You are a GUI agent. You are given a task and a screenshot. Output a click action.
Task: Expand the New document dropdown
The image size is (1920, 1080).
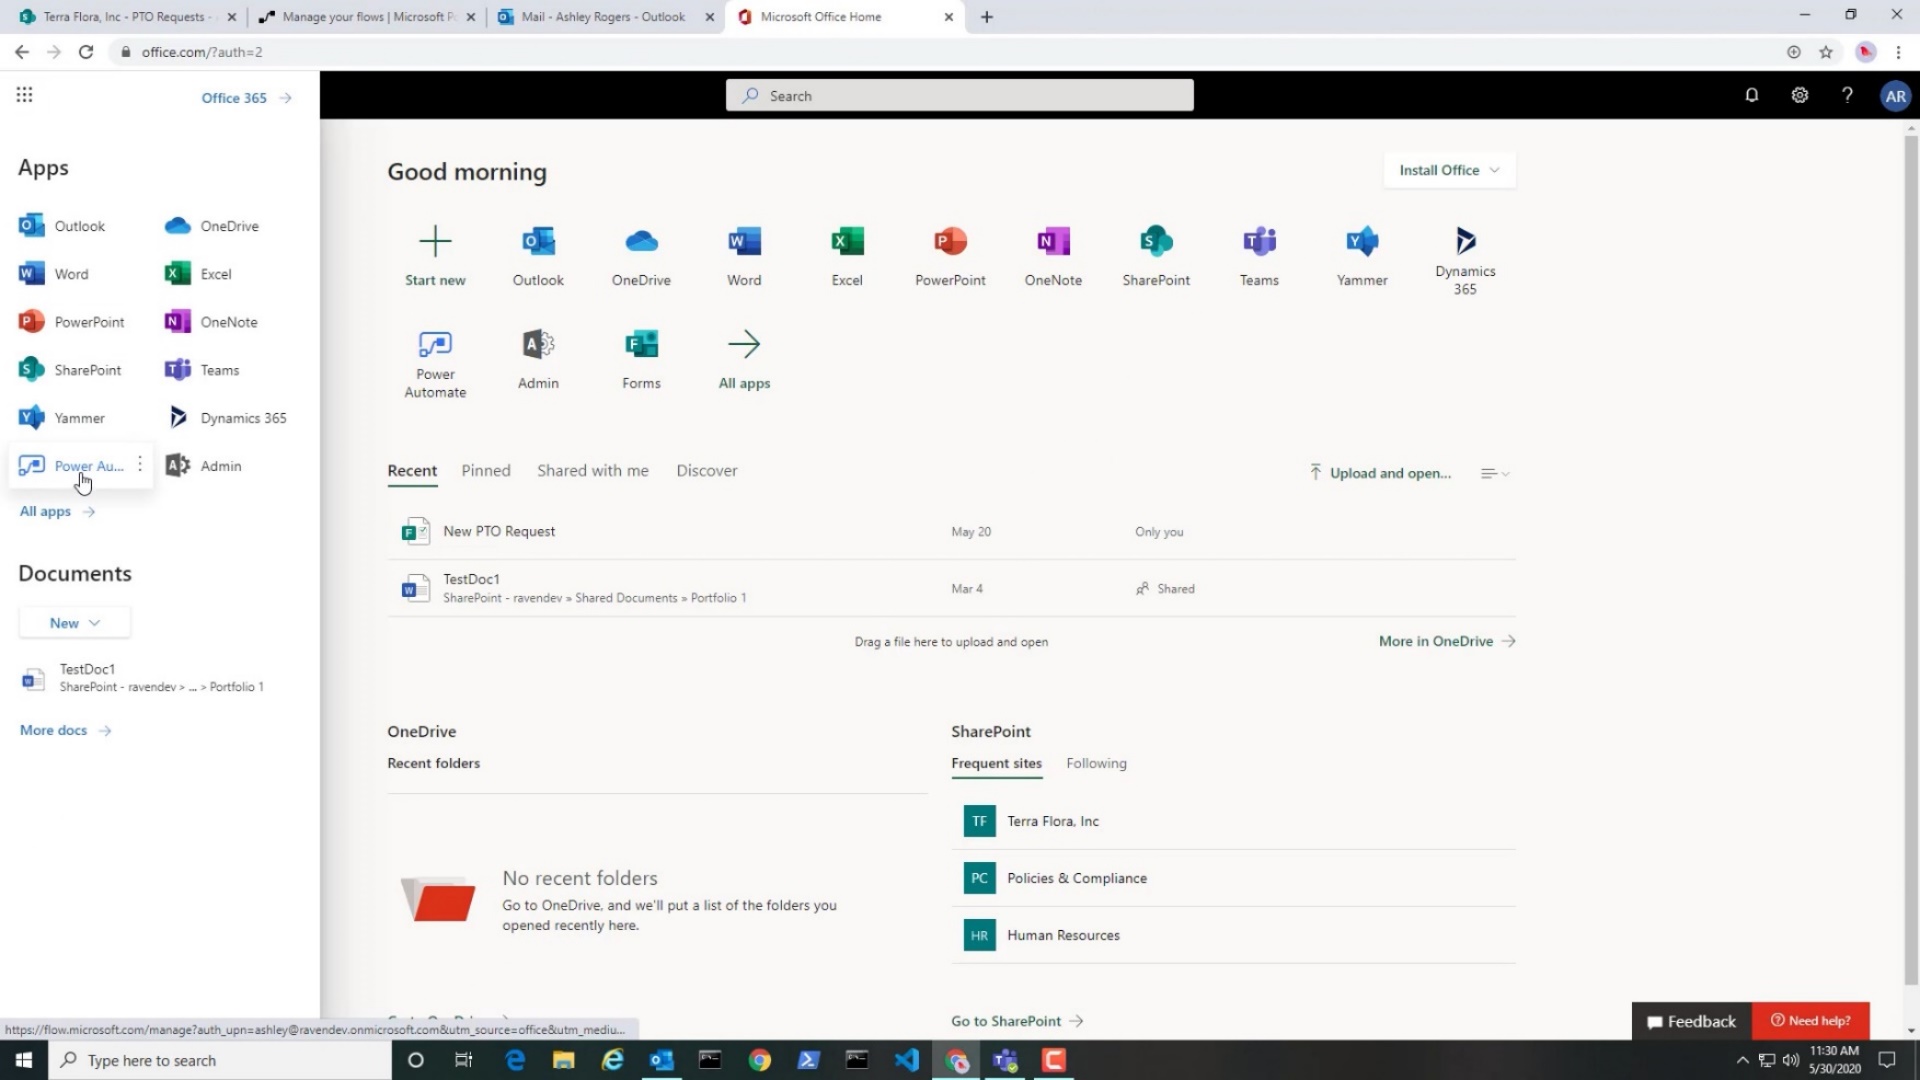[x=75, y=623]
